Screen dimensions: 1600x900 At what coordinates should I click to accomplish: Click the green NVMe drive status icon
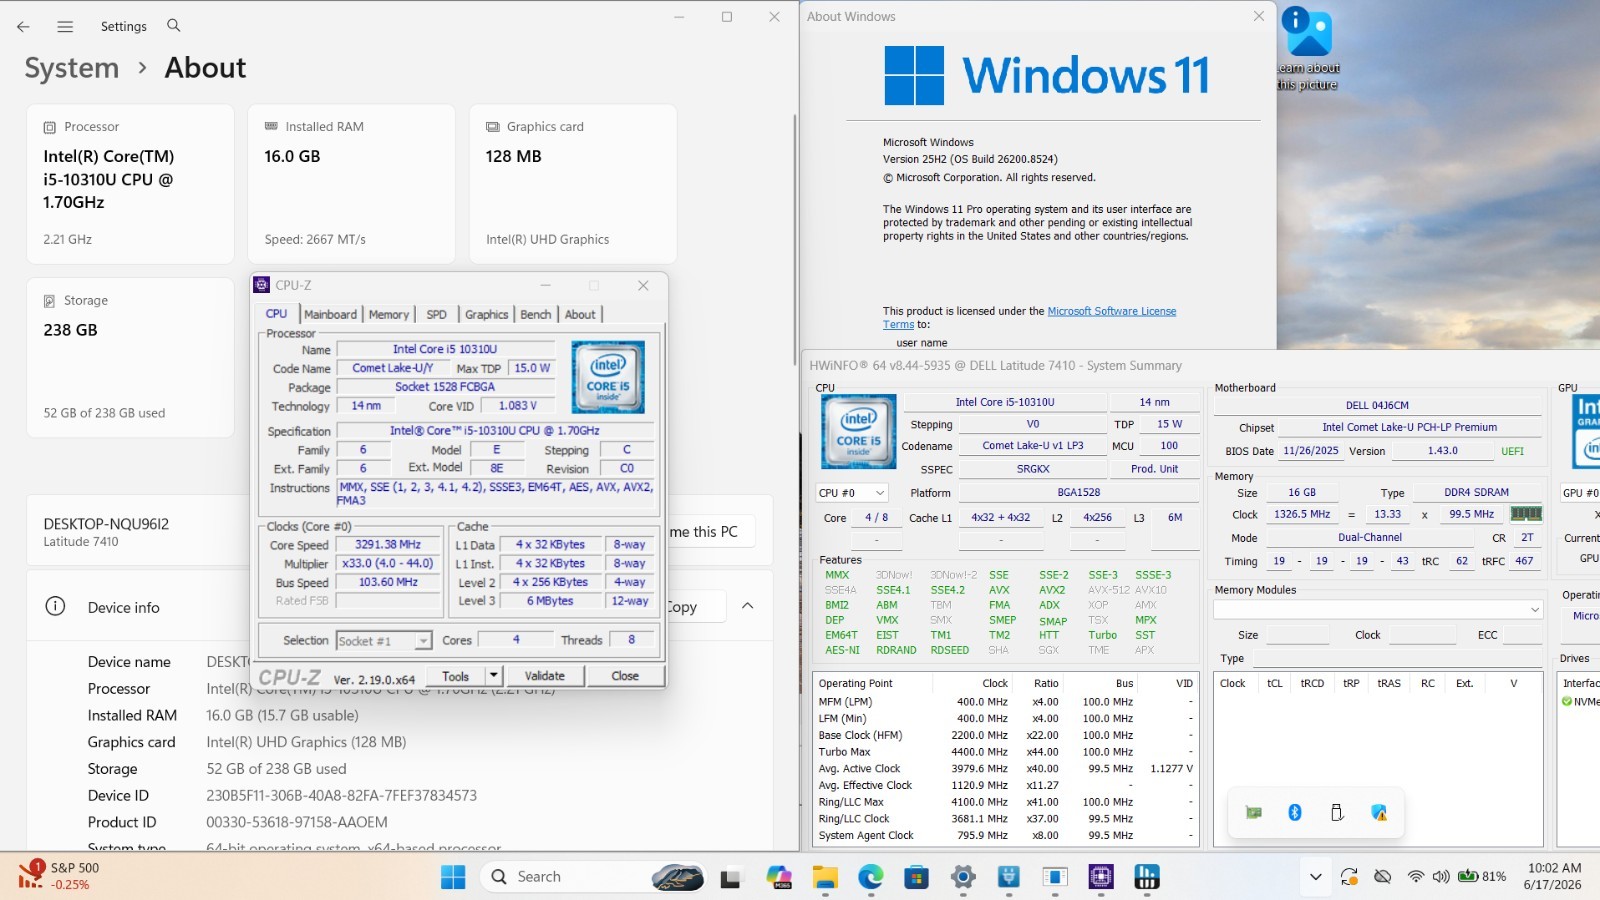click(1567, 702)
